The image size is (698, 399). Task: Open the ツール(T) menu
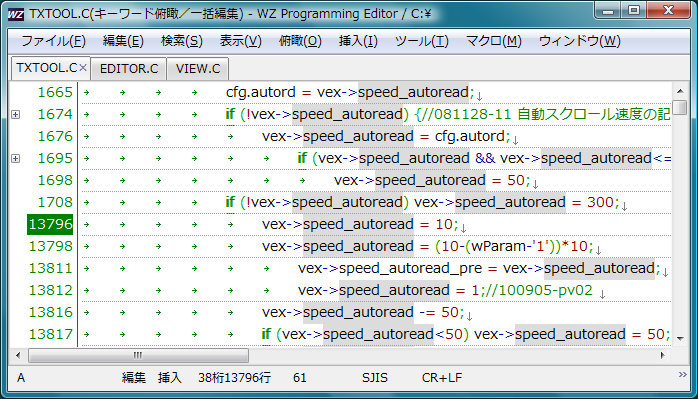422,41
